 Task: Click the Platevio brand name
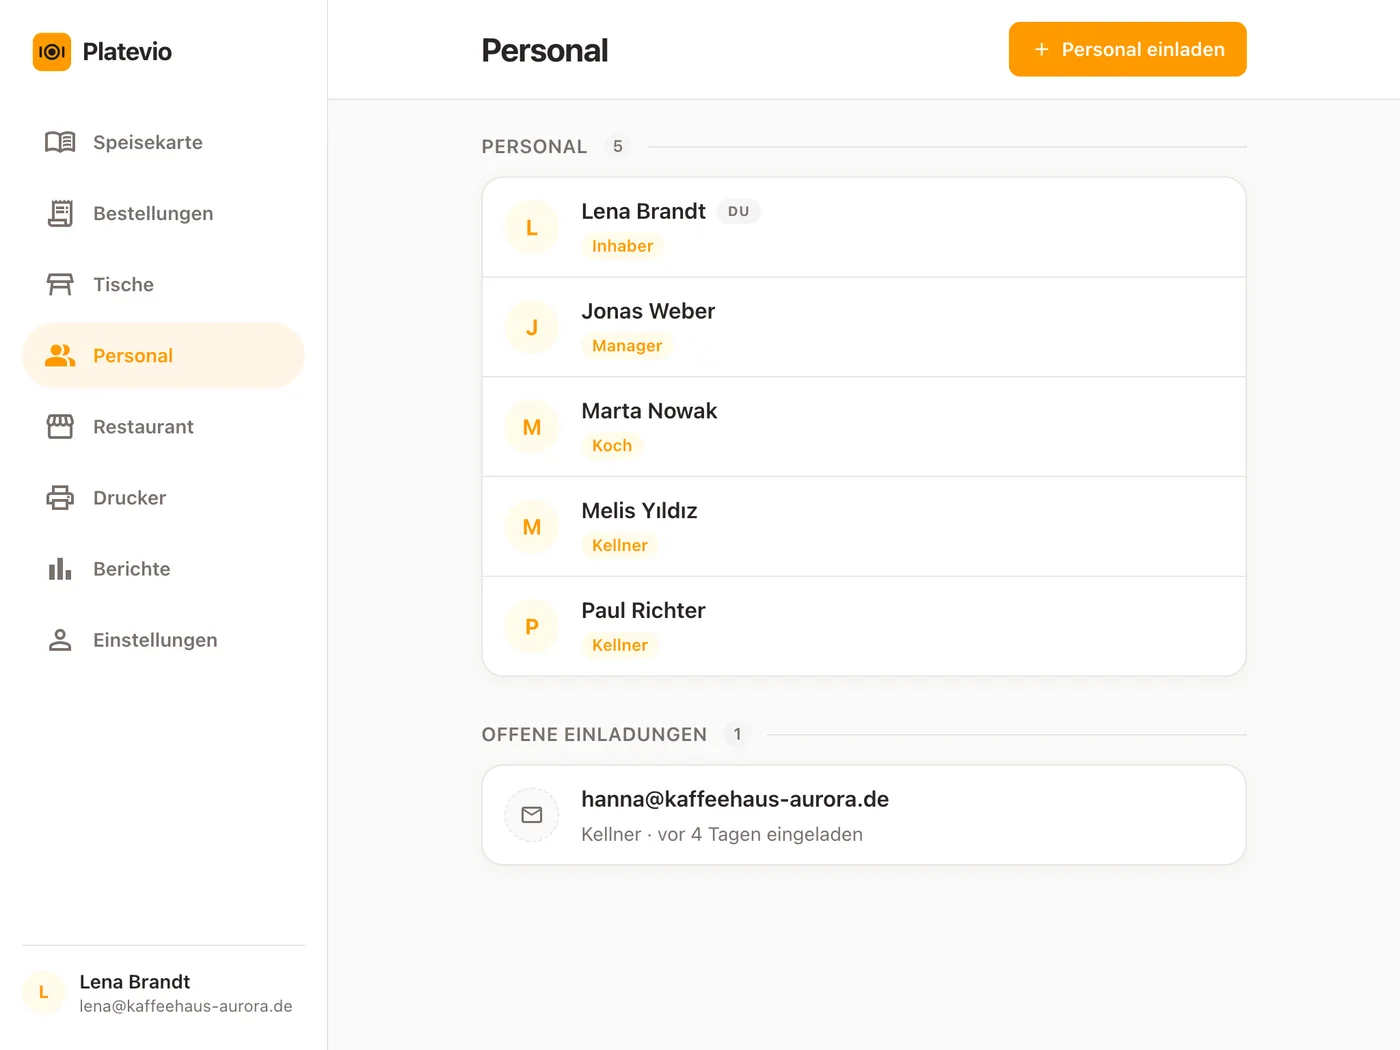click(127, 52)
